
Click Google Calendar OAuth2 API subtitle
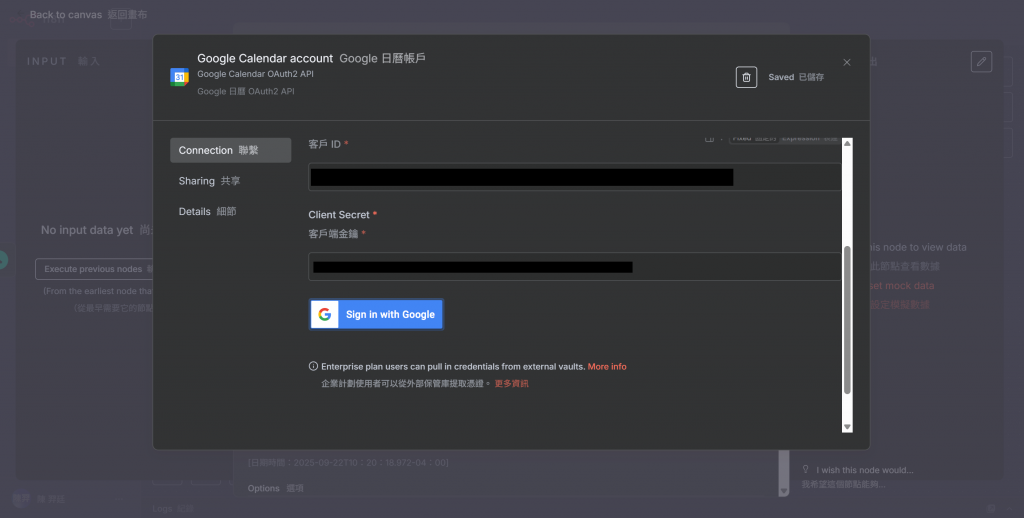(255, 74)
